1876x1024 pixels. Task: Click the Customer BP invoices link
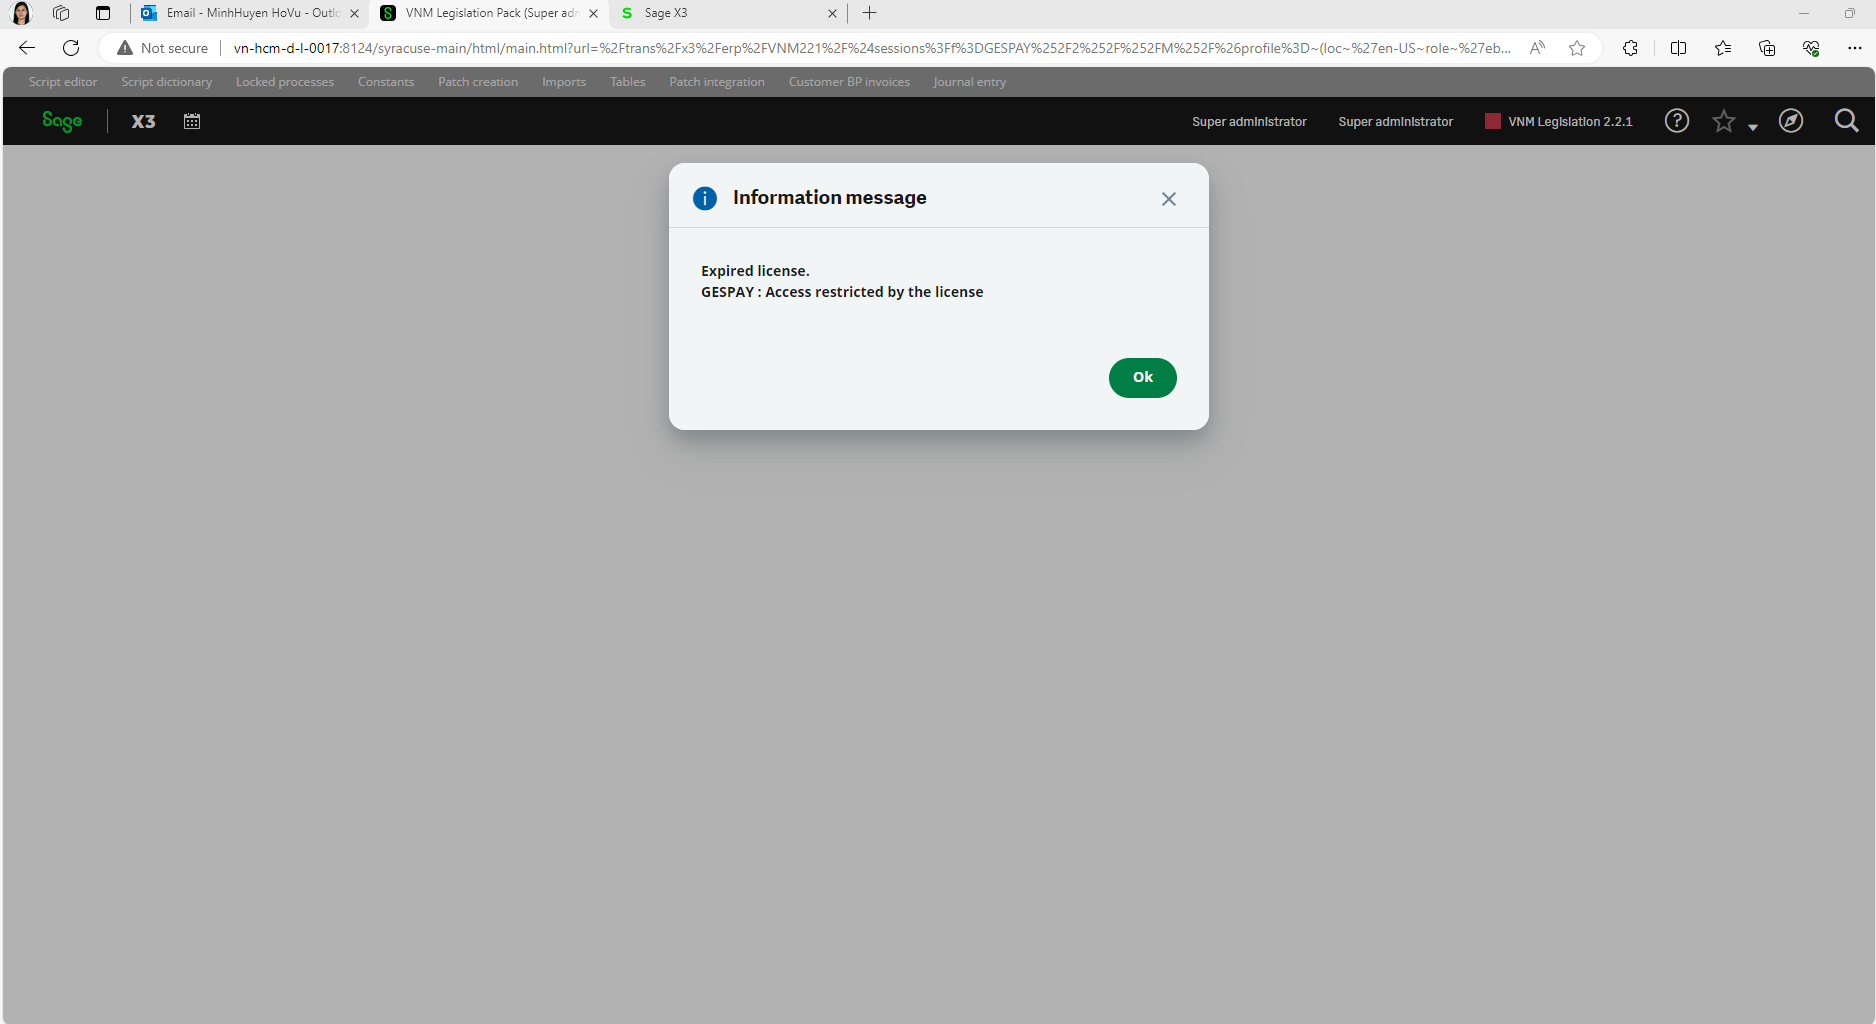(x=848, y=82)
